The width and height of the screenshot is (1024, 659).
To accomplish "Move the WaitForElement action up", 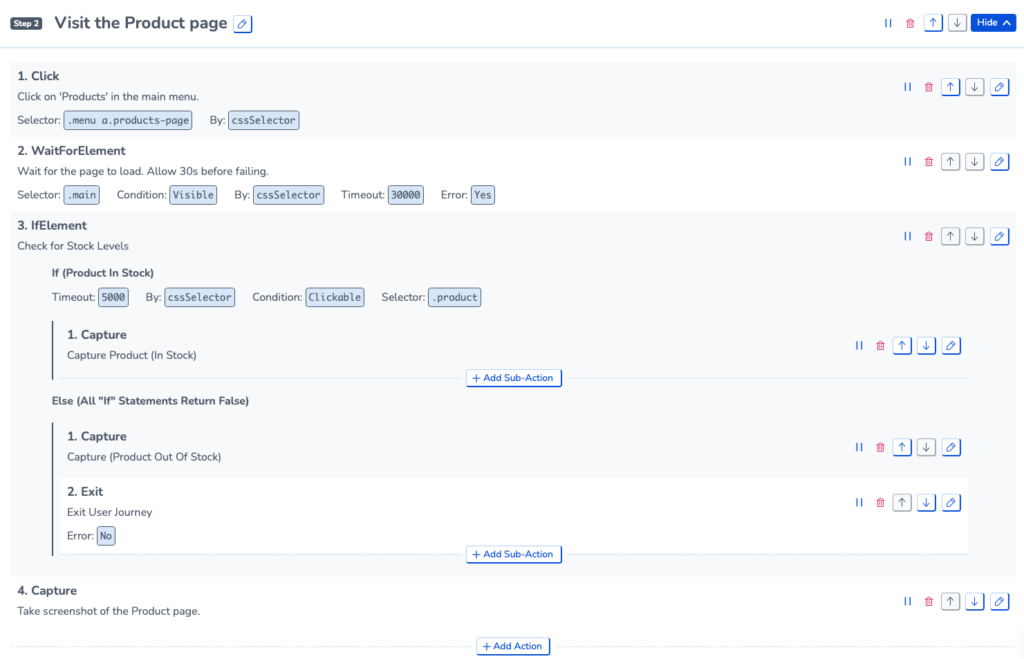I will click(950, 161).
